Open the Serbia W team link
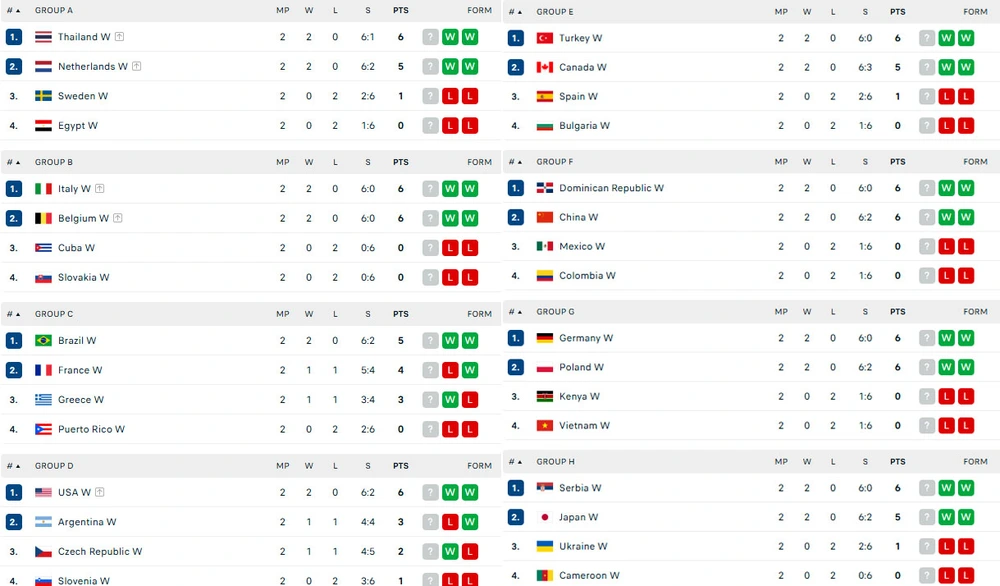1000x586 pixels. pos(580,488)
